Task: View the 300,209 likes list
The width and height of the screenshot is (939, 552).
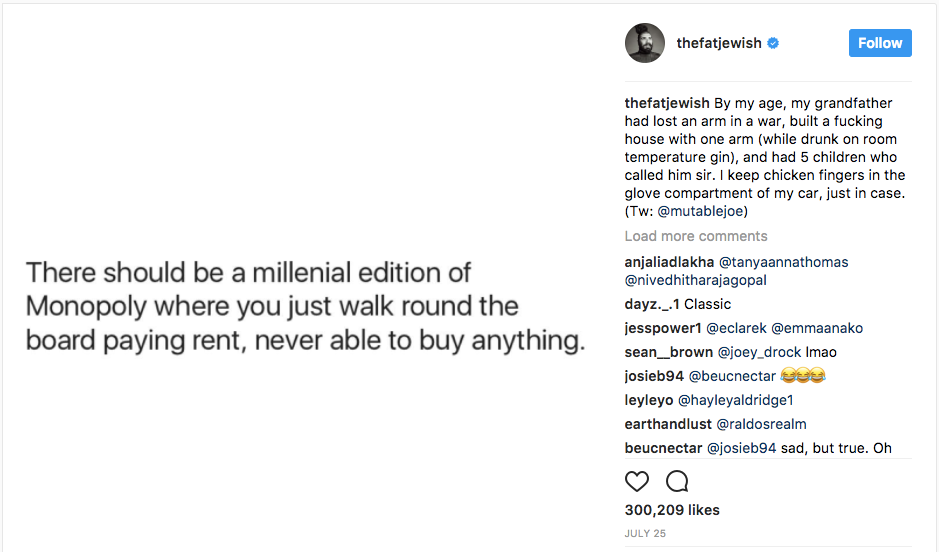Action: (672, 510)
